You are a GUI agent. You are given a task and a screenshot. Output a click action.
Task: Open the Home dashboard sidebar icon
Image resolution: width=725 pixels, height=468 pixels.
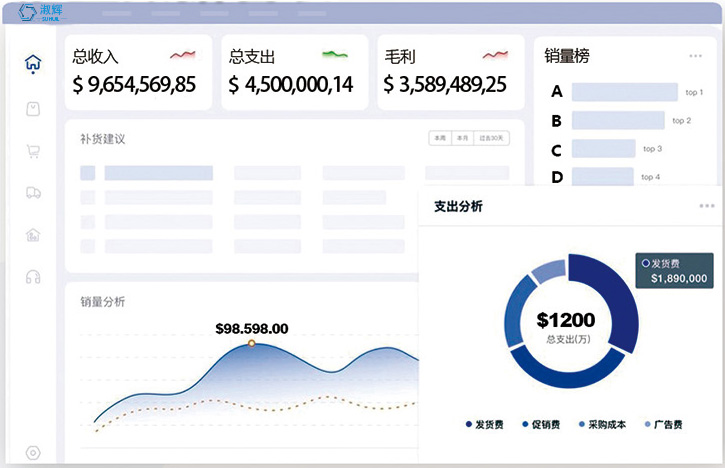click(33, 63)
